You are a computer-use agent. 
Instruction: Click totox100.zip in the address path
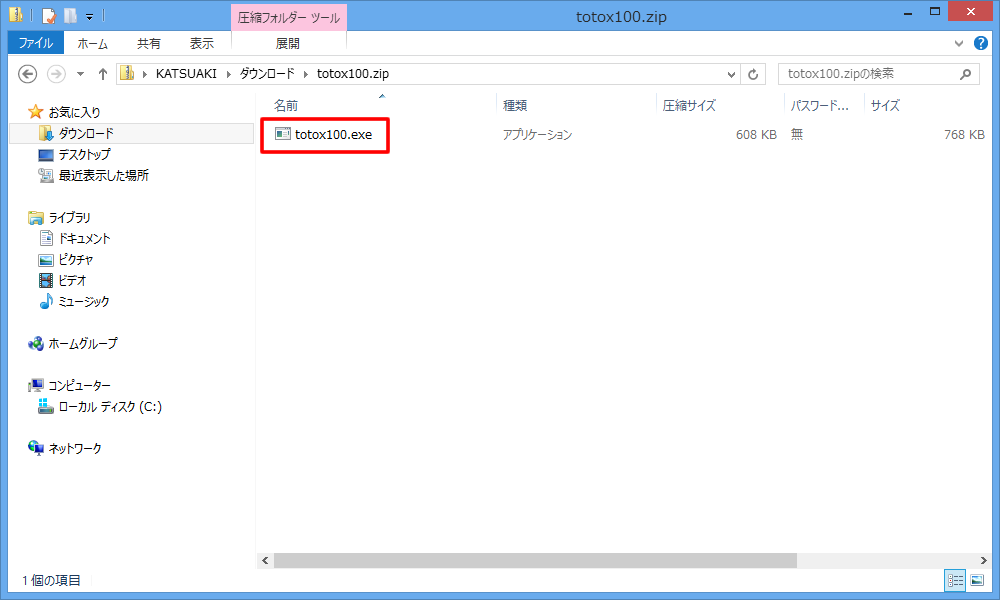click(353, 73)
